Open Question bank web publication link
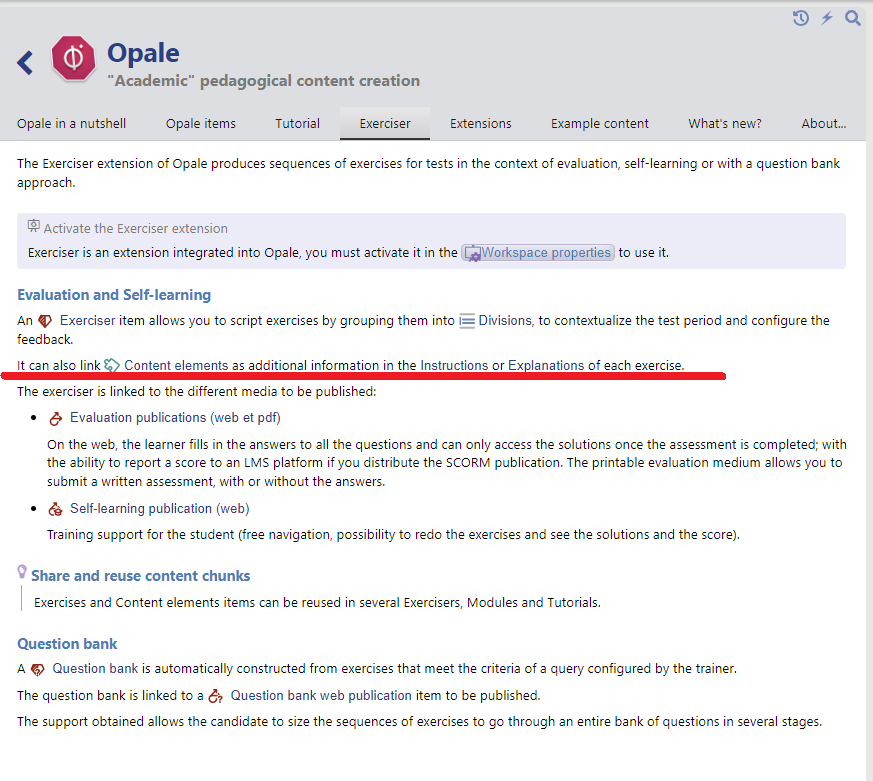Image resolution: width=873 pixels, height=781 pixels. pos(321,696)
